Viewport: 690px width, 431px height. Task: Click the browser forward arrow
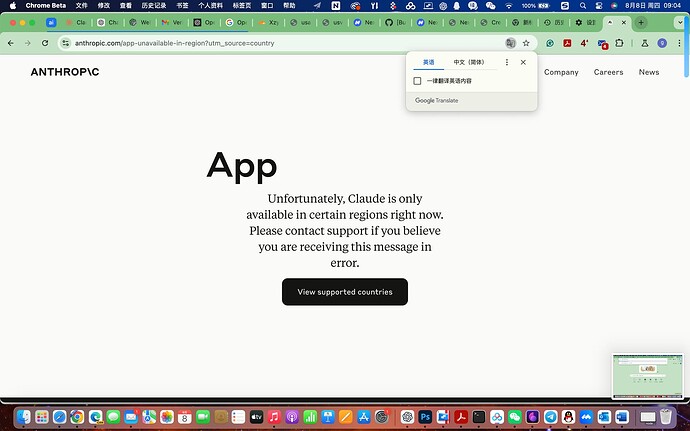(28, 43)
